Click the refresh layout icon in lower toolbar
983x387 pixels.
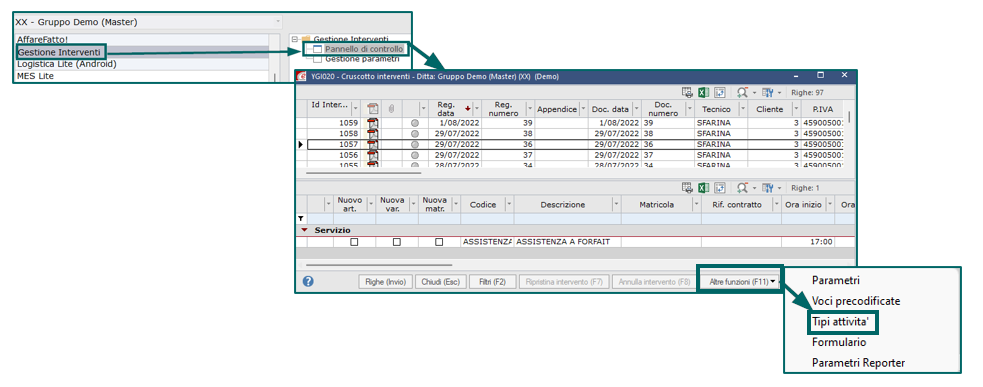[720, 188]
